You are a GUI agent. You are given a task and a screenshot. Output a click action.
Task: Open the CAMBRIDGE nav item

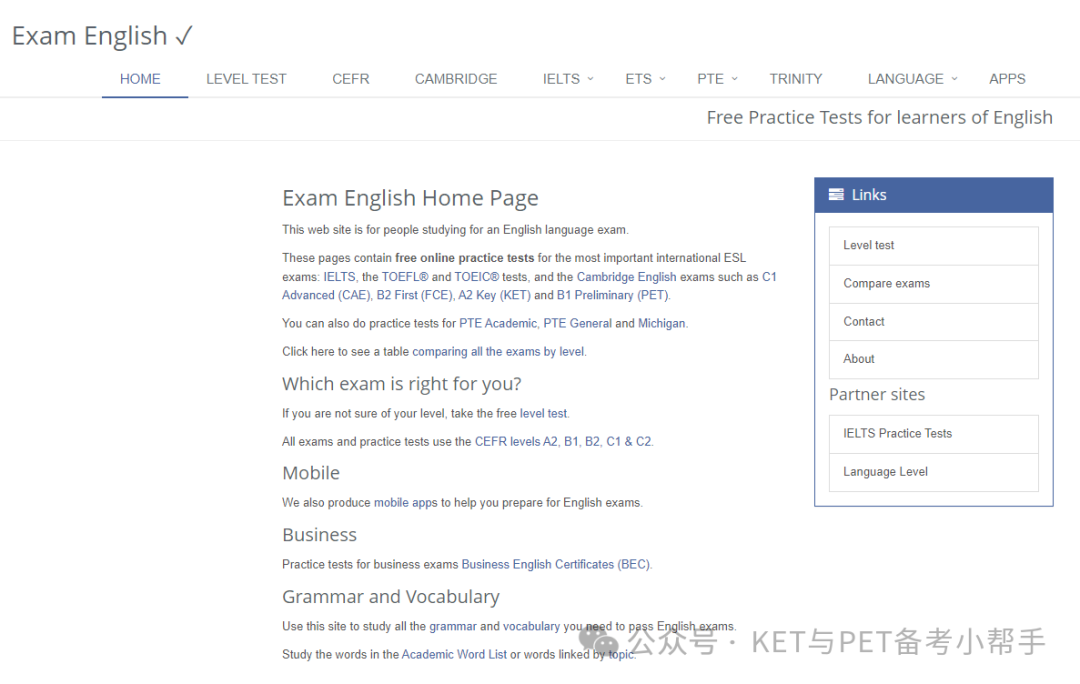click(456, 79)
